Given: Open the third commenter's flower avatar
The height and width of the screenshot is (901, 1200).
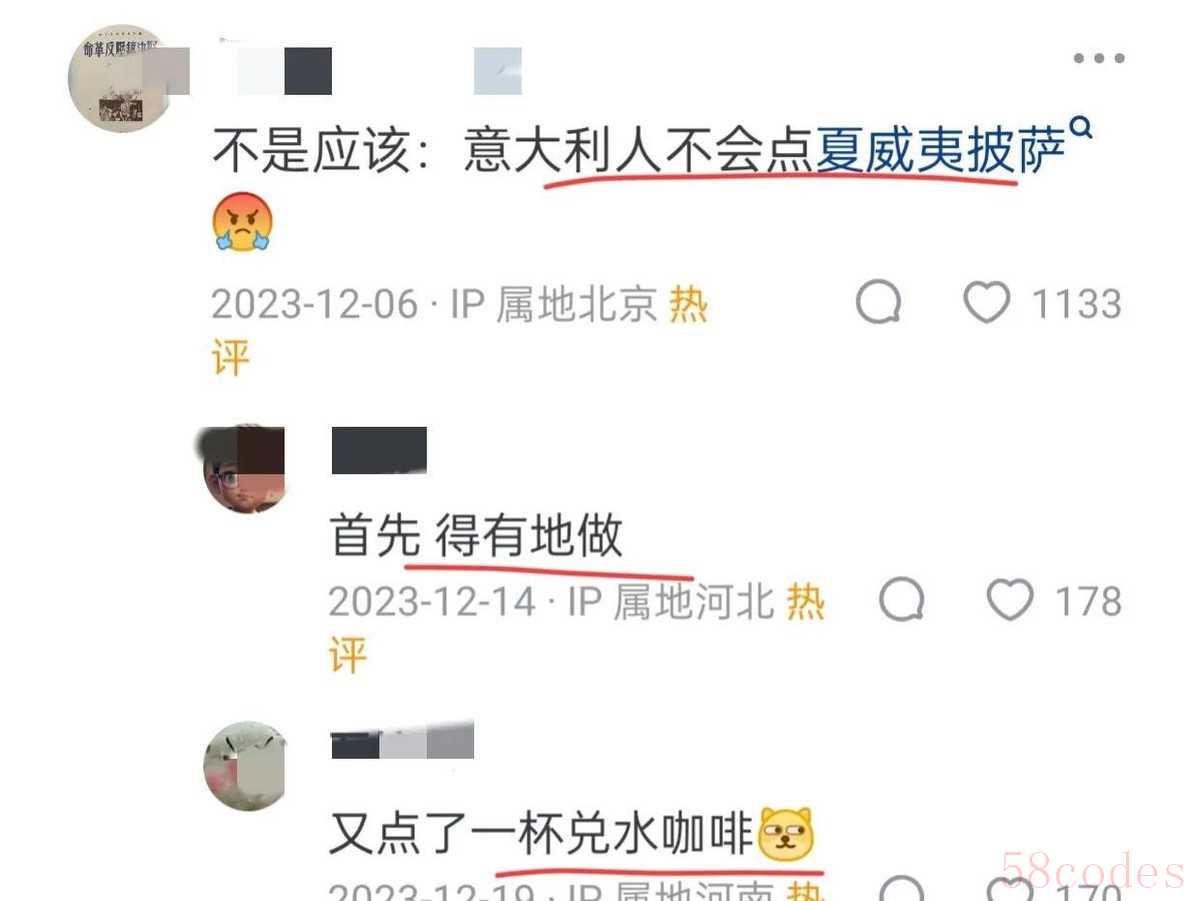Looking at the screenshot, I should click(x=245, y=766).
